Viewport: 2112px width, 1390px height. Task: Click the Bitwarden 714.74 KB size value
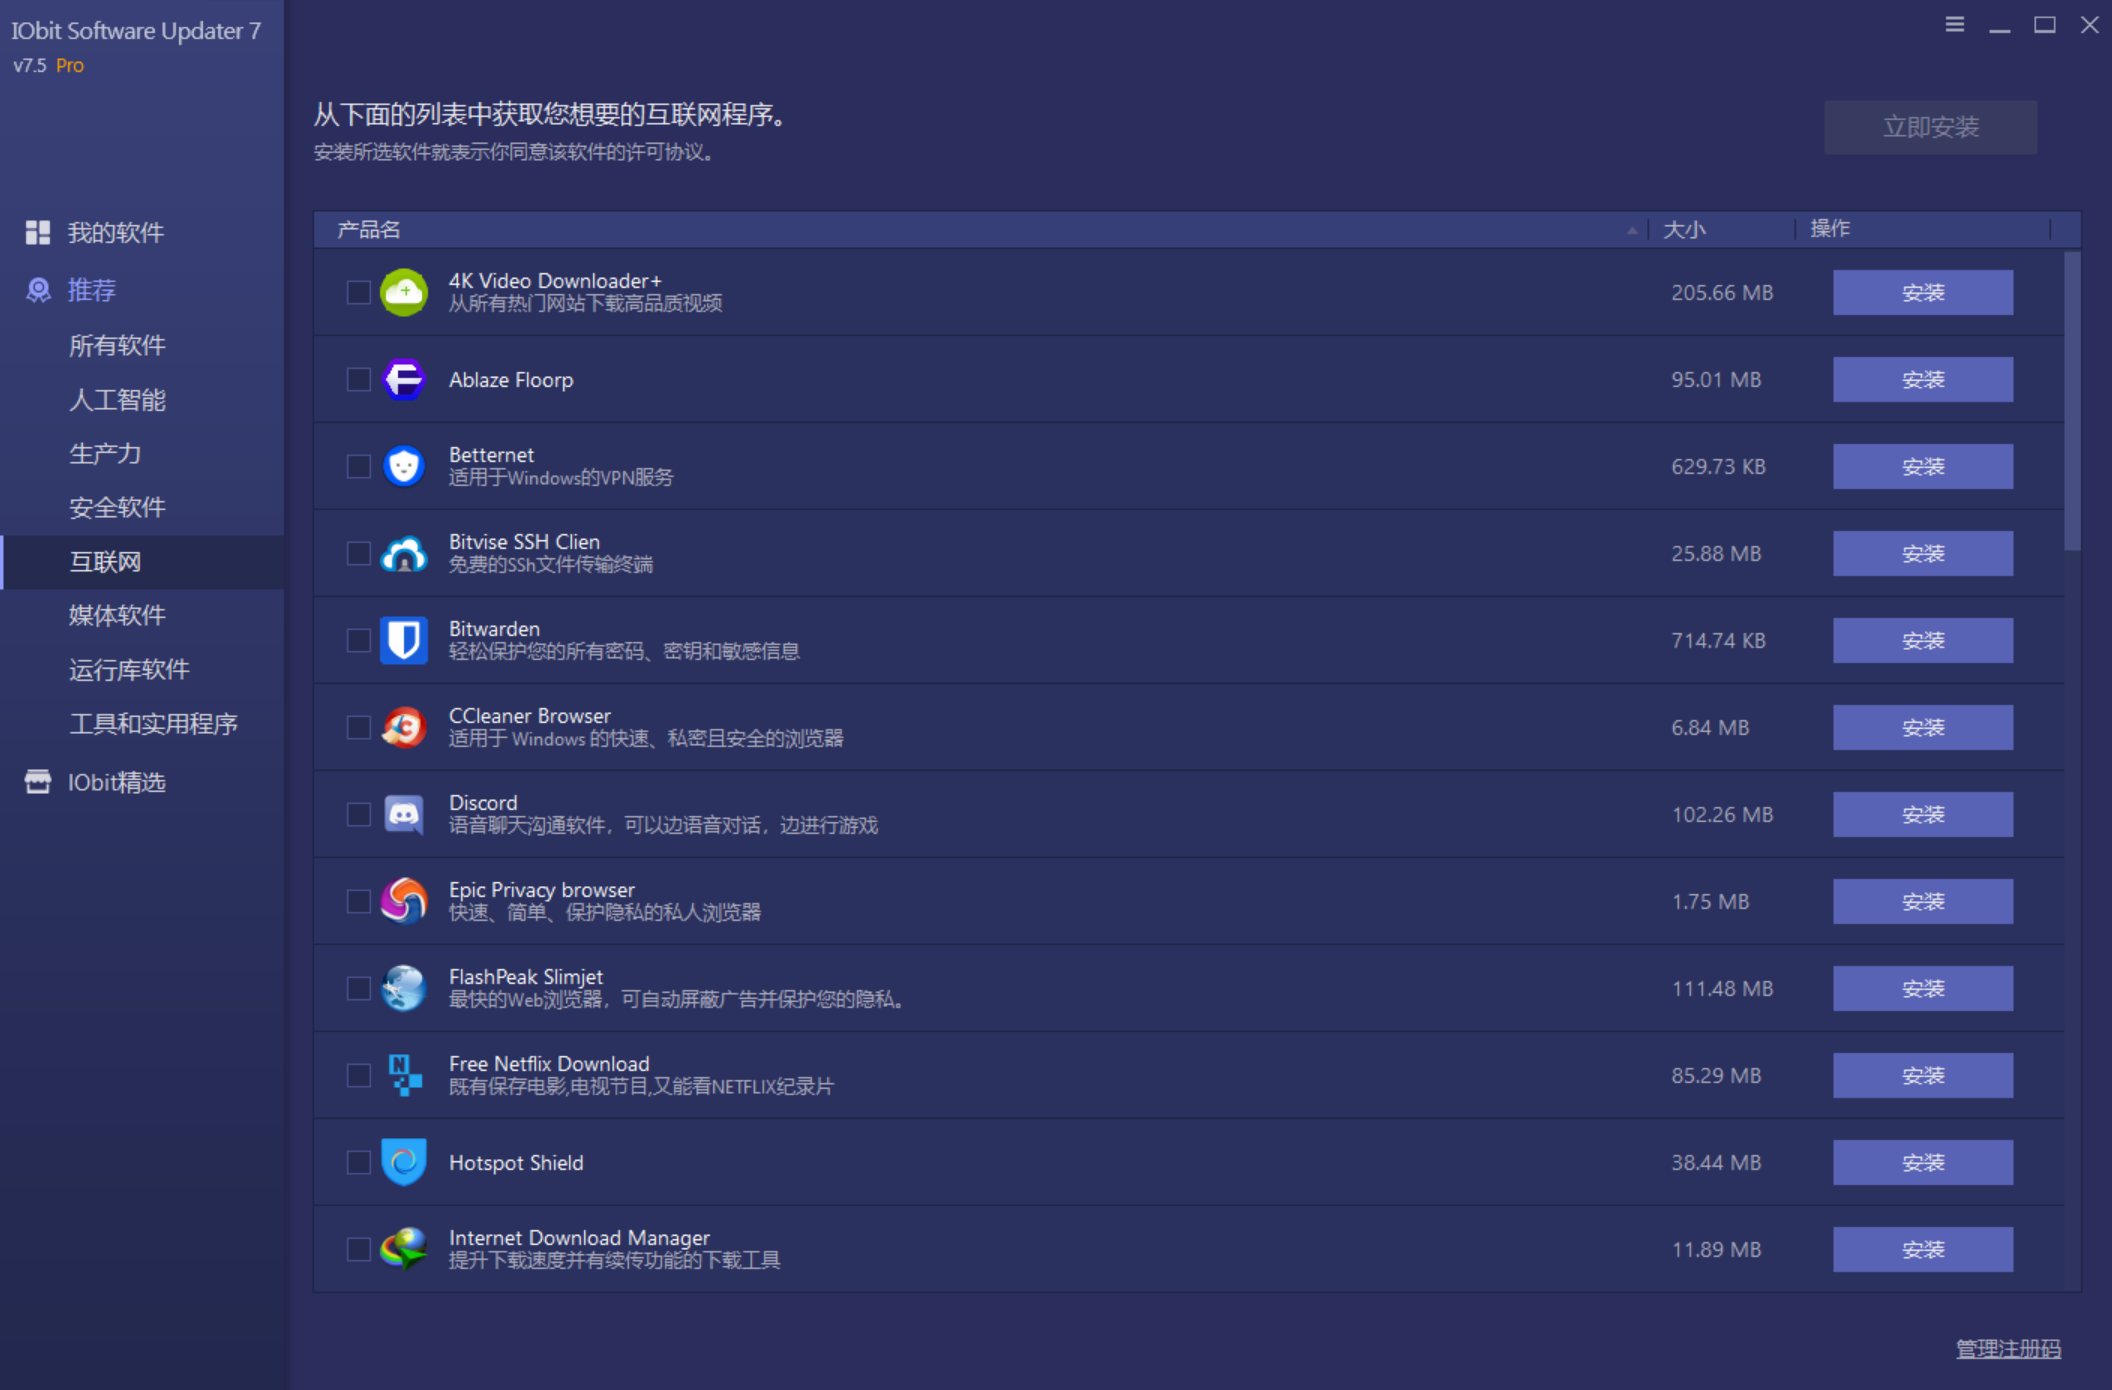pyautogui.click(x=1718, y=640)
